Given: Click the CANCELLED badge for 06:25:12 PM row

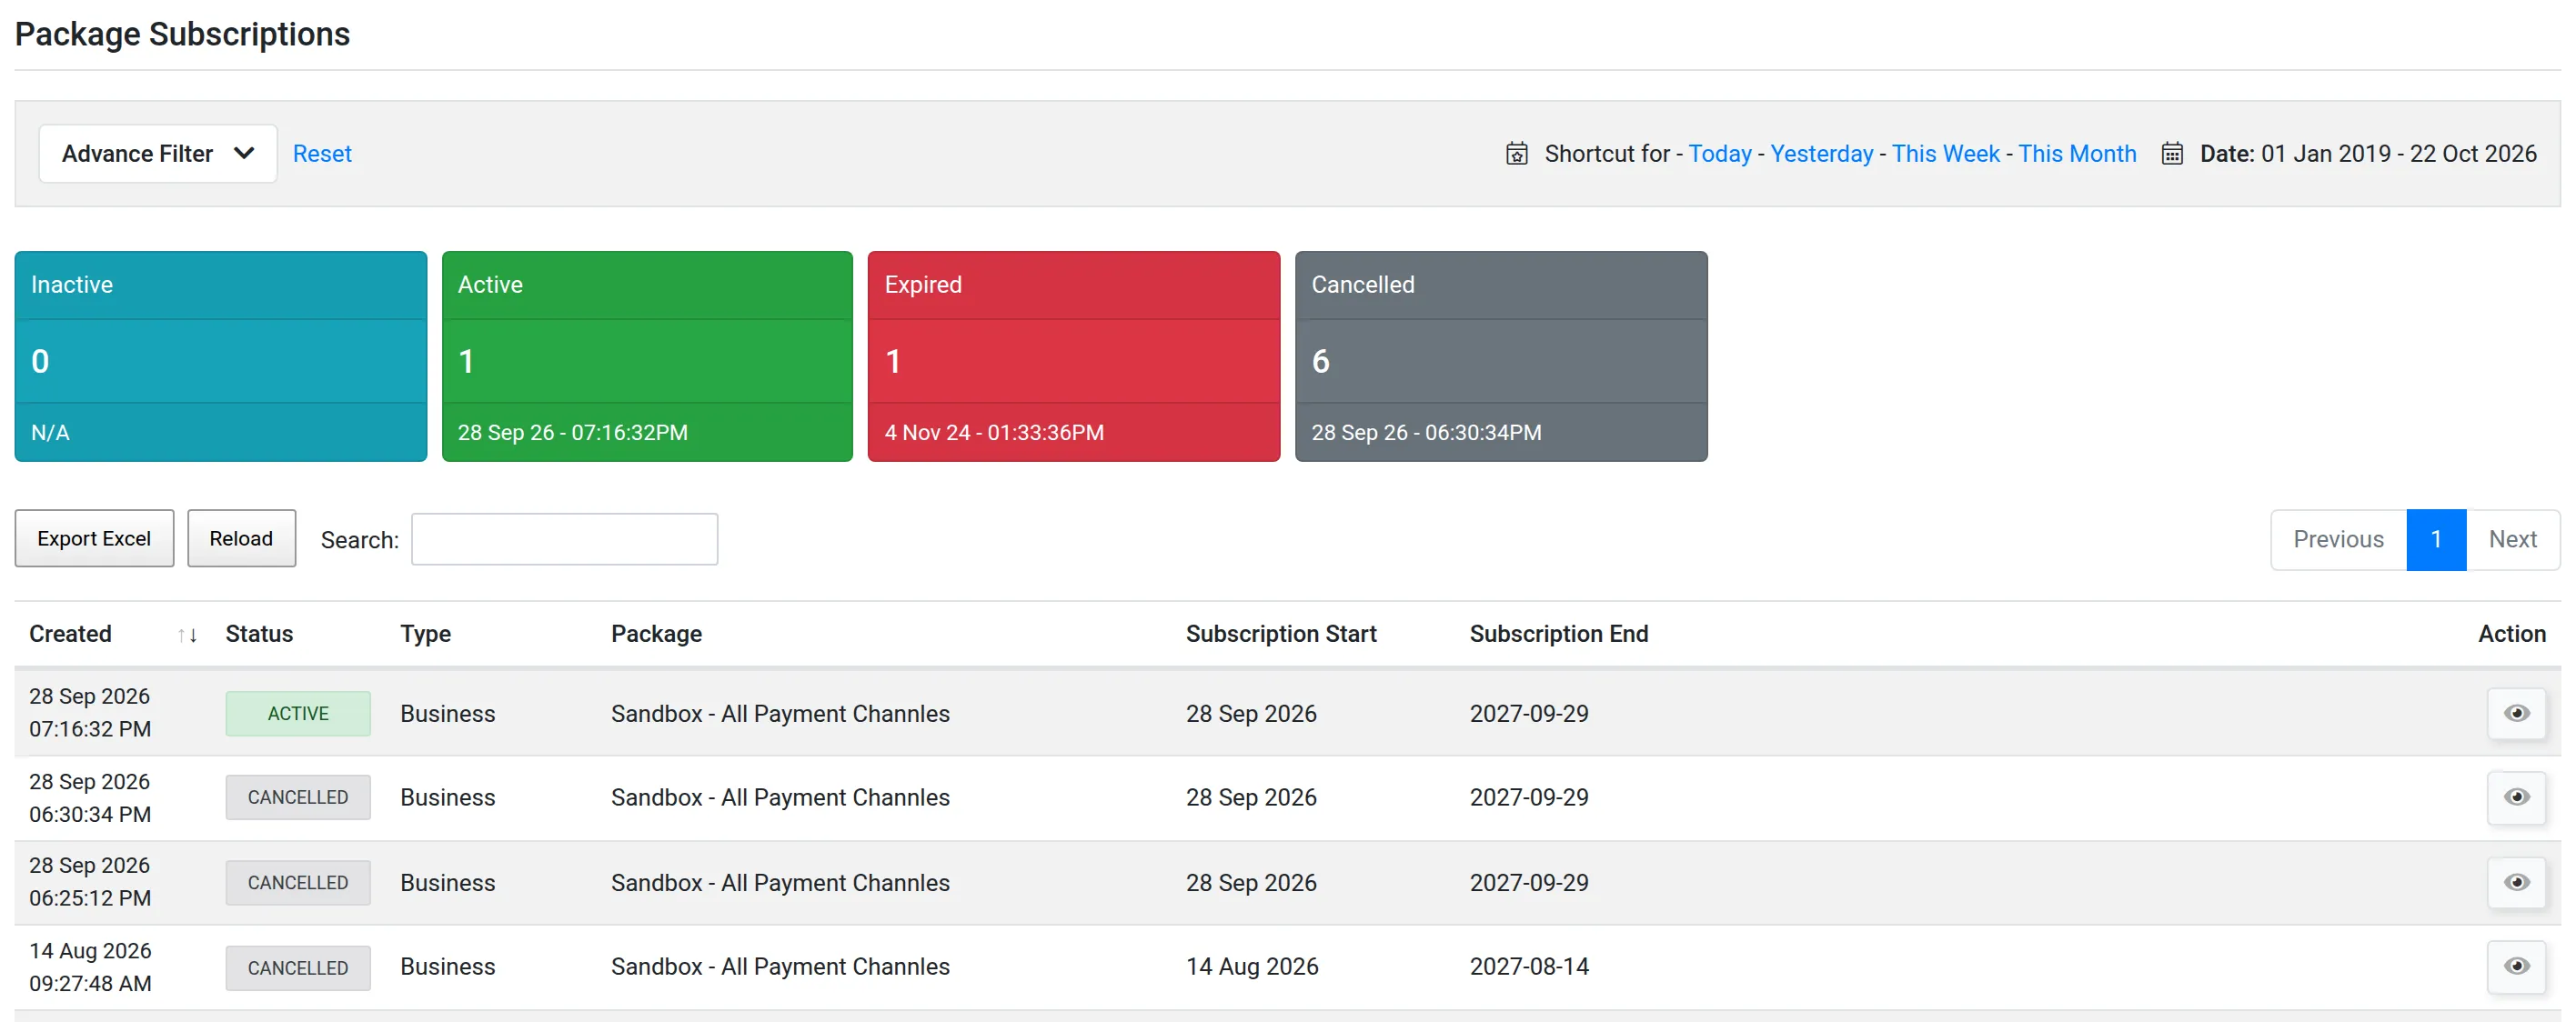Looking at the screenshot, I should click(x=298, y=882).
